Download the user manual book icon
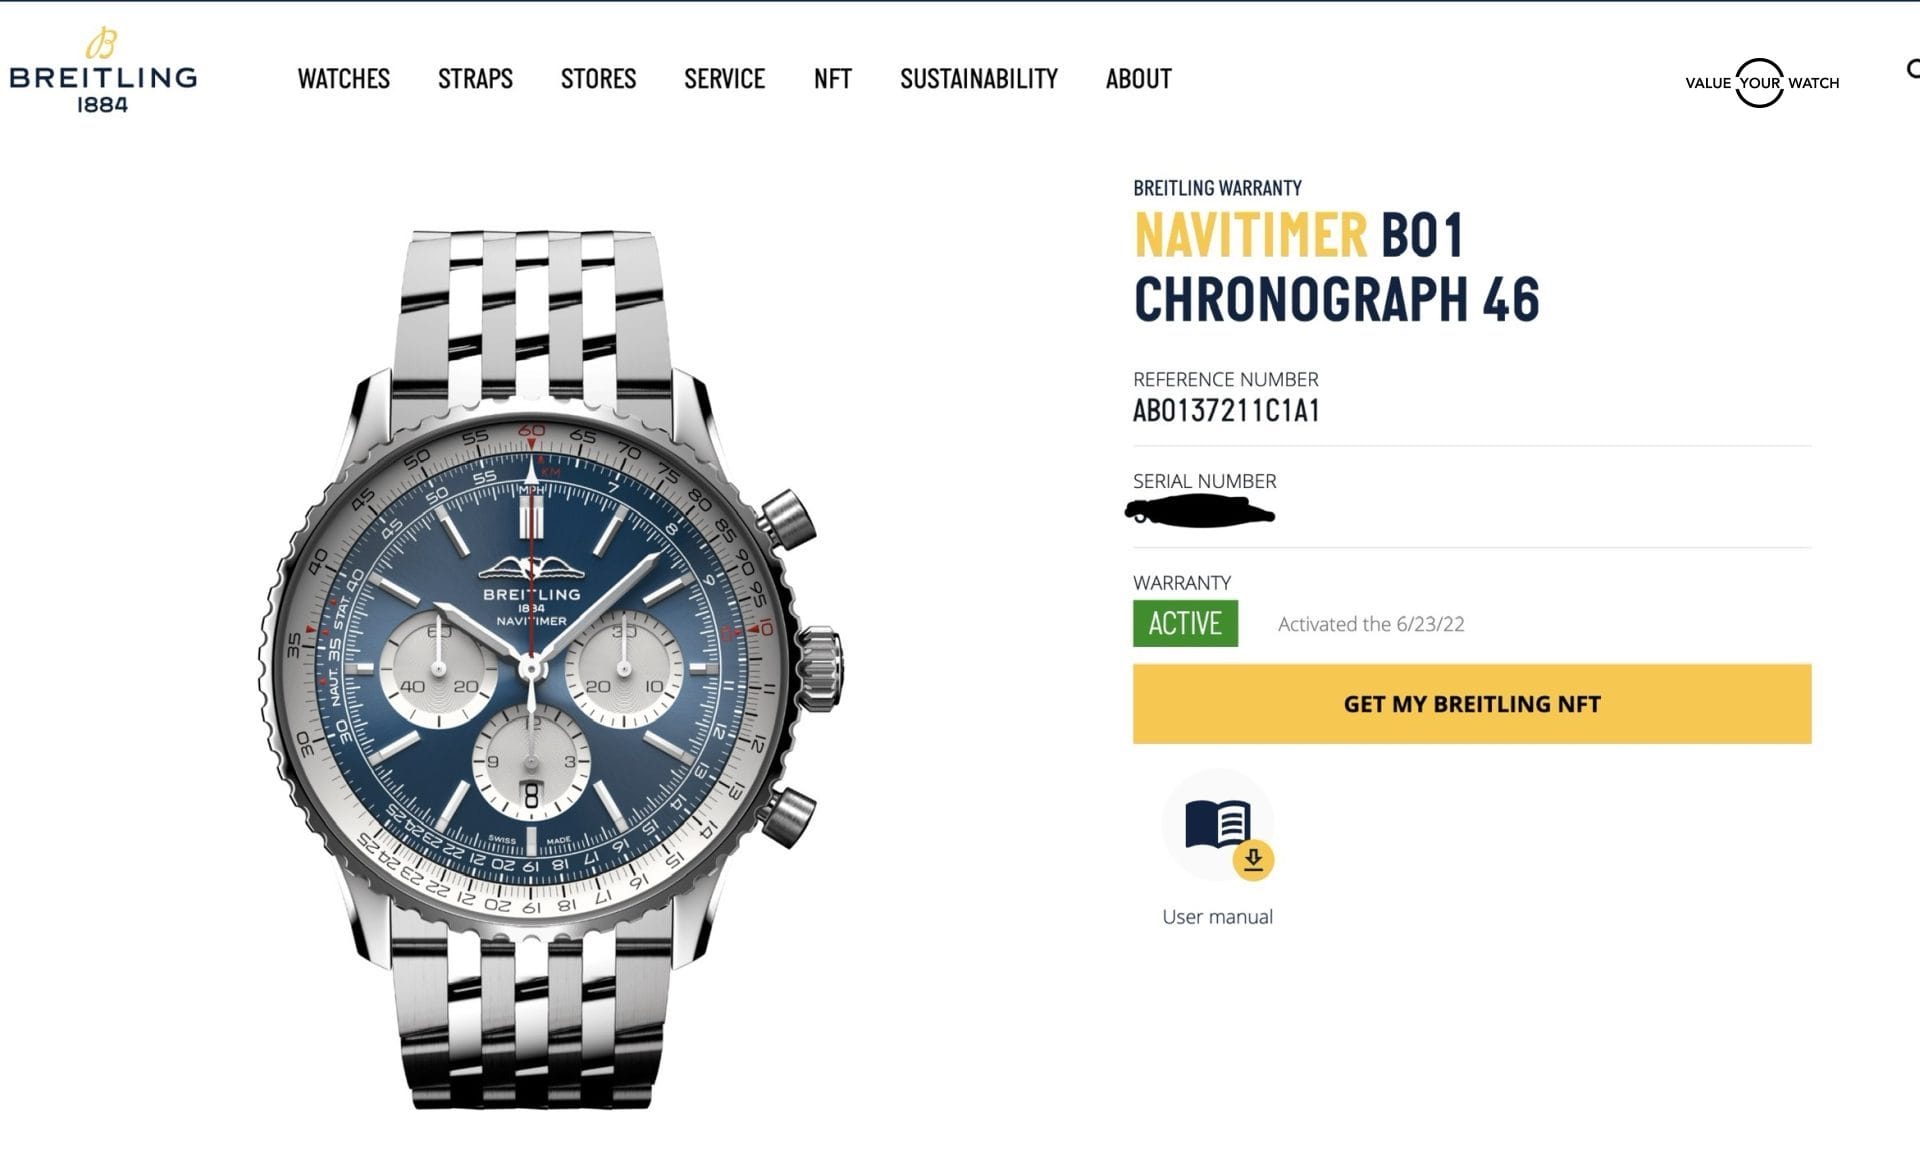 1217,825
